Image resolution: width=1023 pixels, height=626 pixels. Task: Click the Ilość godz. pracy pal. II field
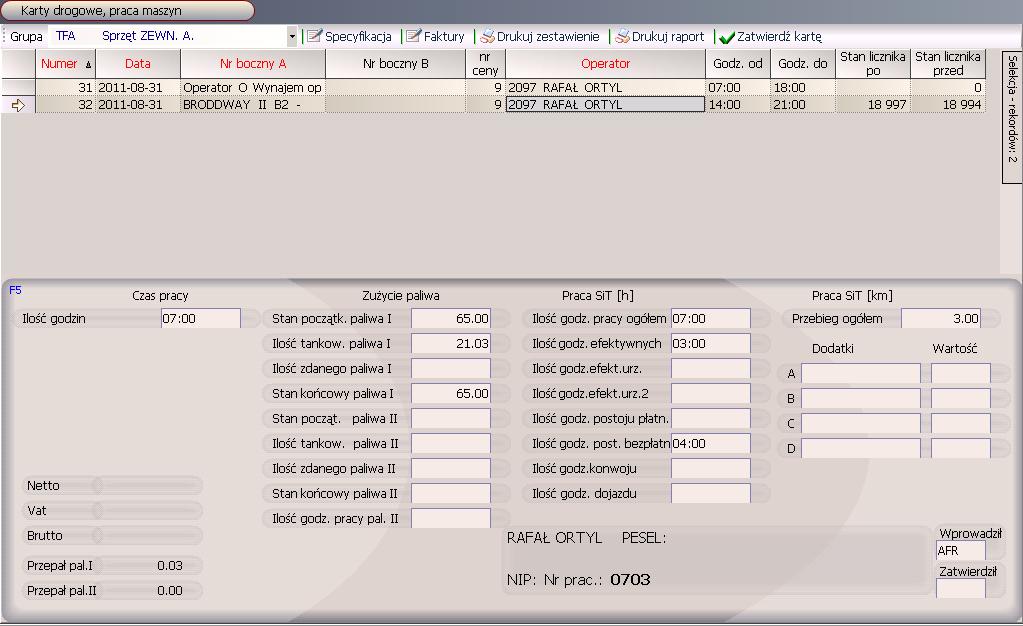(x=451, y=518)
